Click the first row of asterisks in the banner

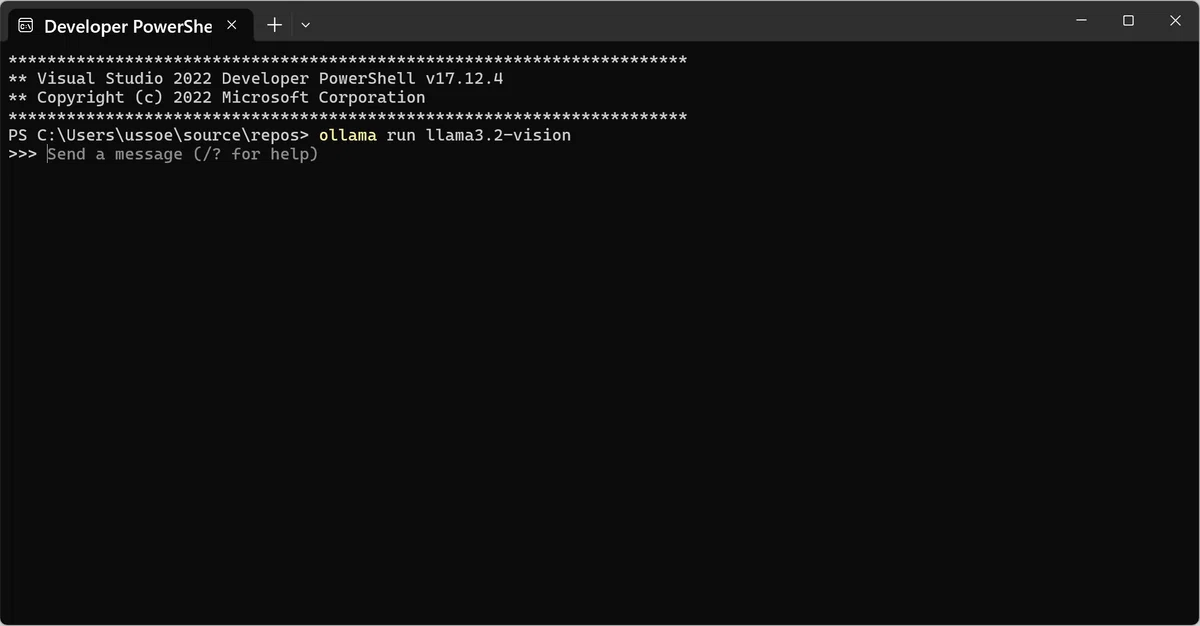(x=348, y=60)
